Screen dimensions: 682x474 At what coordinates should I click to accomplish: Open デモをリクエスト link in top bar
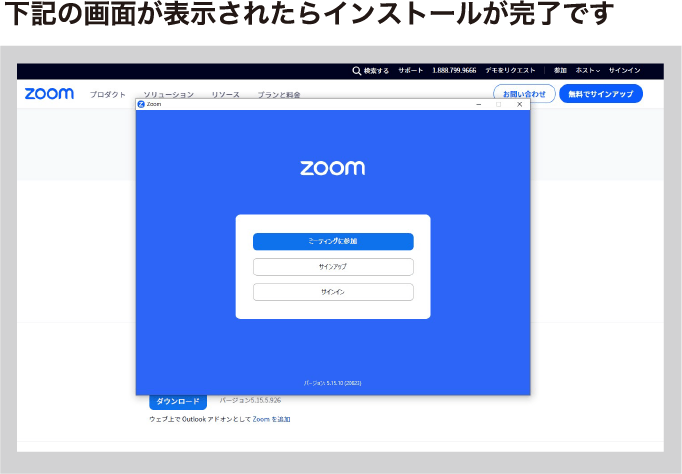tap(510, 70)
